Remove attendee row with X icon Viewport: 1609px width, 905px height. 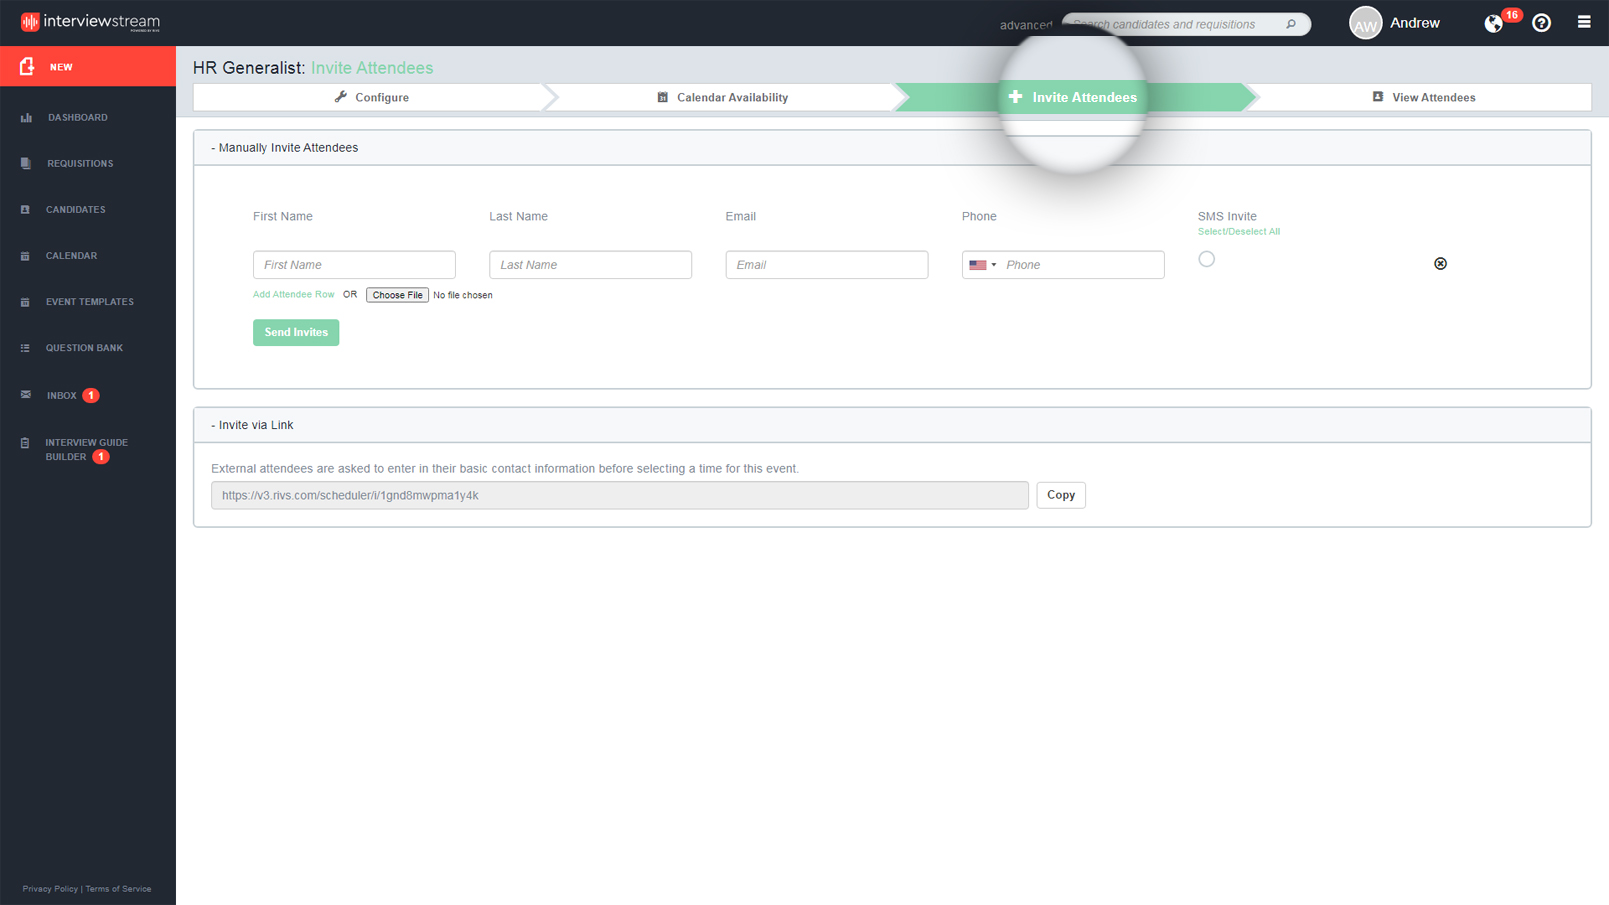point(1440,264)
